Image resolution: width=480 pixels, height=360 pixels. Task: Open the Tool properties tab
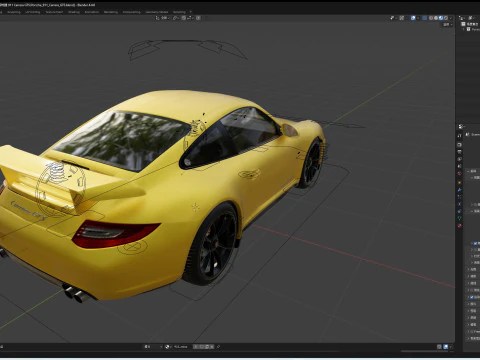(x=460, y=135)
